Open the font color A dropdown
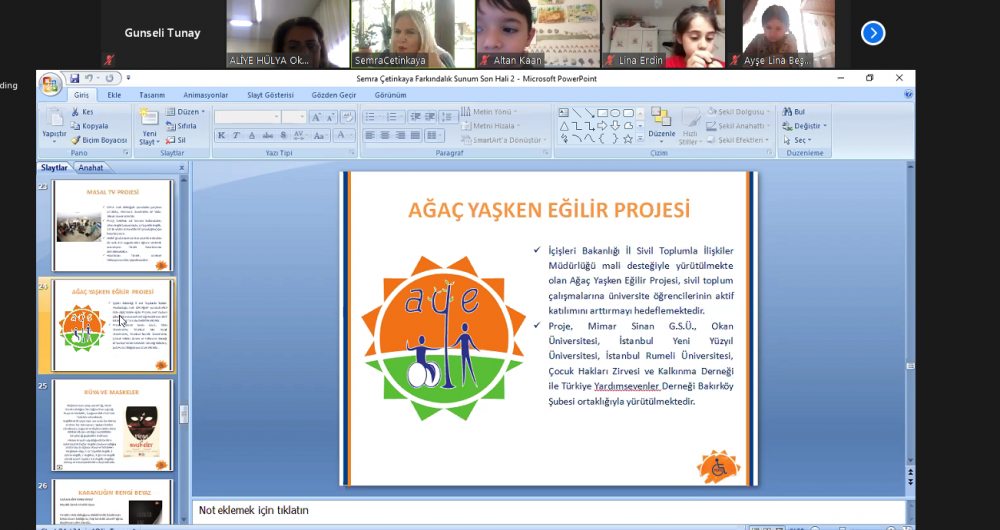 (x=344, y=135)
